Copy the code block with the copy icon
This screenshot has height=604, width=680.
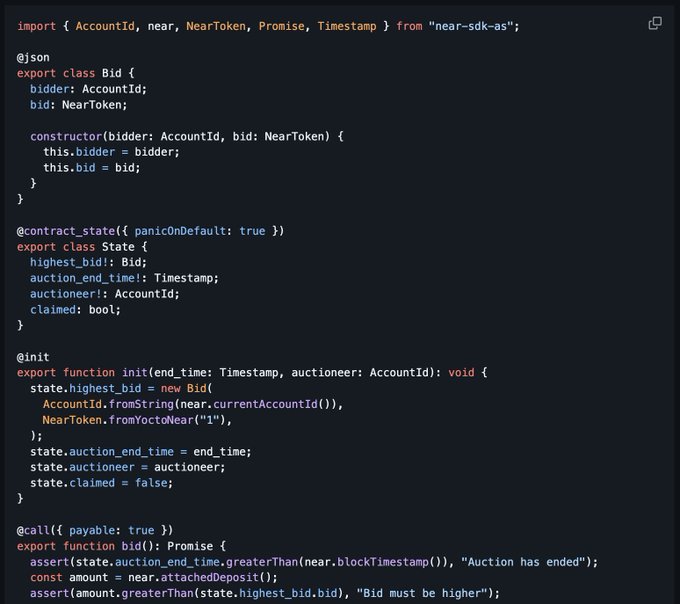pos(655,23)
